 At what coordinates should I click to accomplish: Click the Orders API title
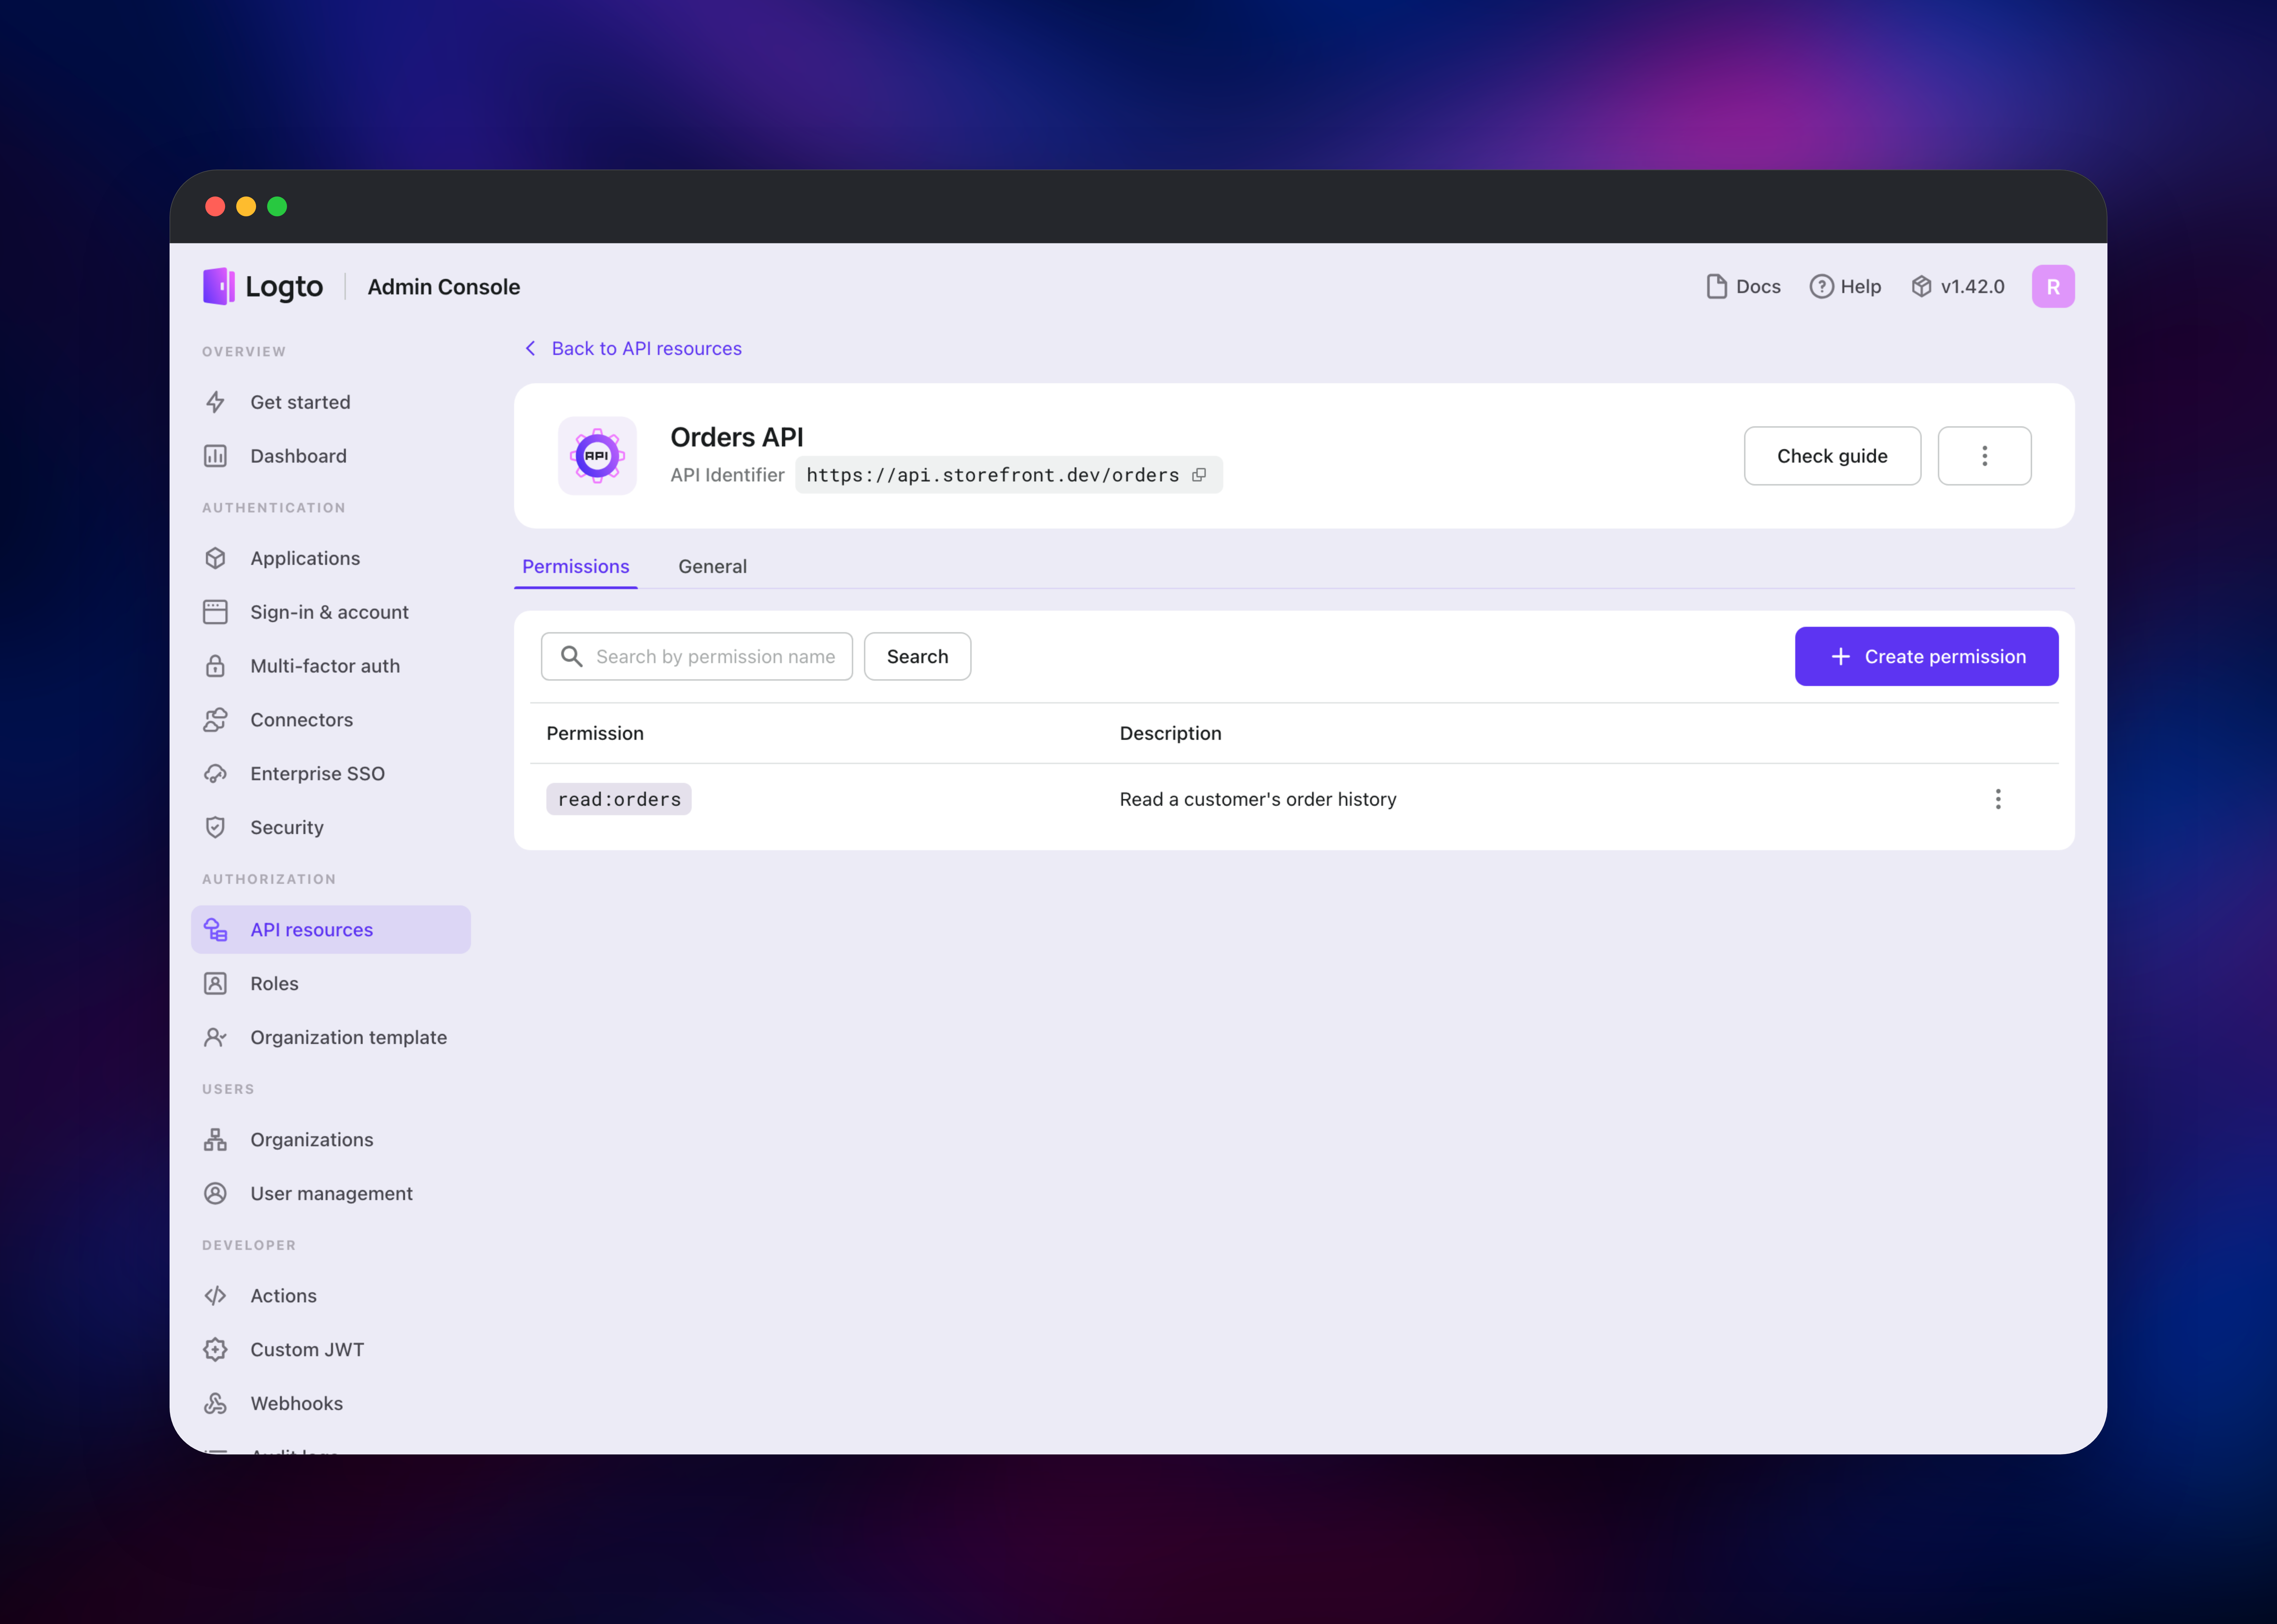click(737, 437)
